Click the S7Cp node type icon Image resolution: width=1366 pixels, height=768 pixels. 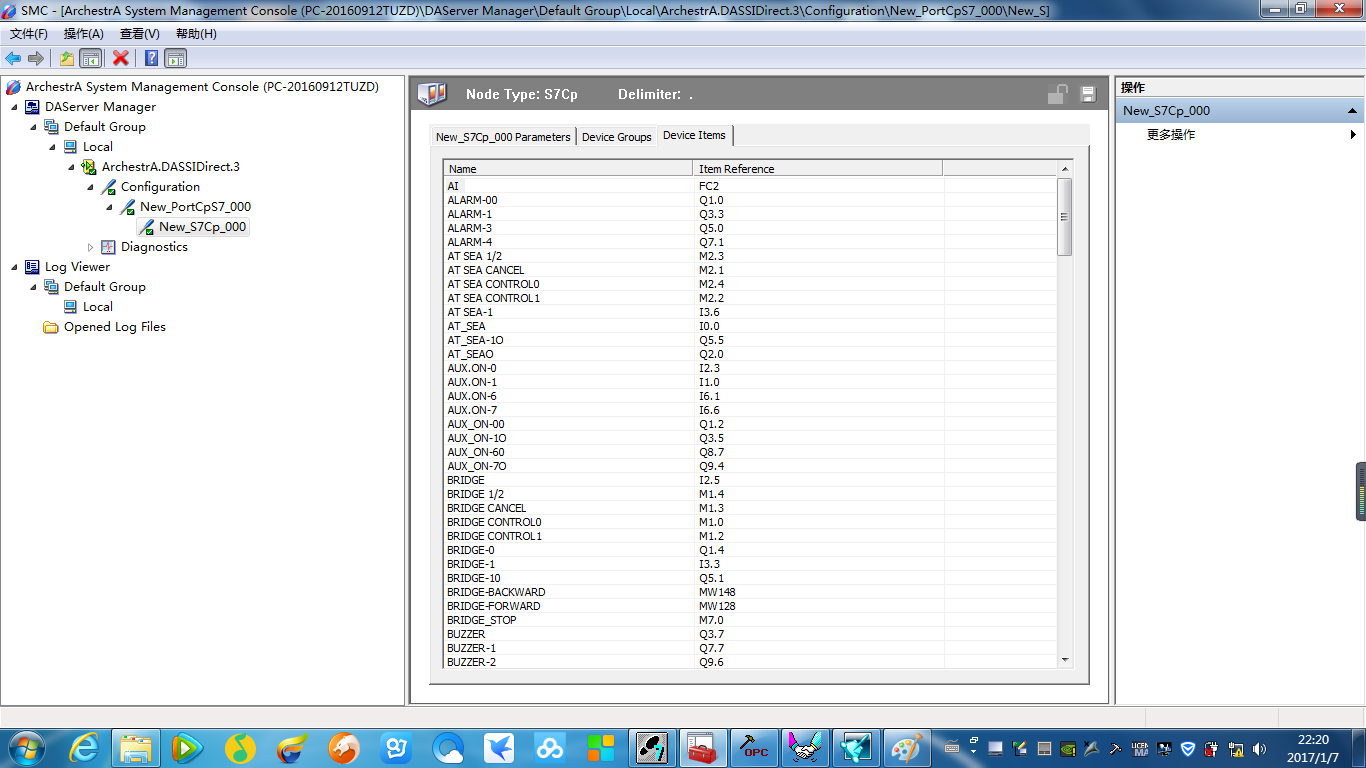click(x=432, y=94)
